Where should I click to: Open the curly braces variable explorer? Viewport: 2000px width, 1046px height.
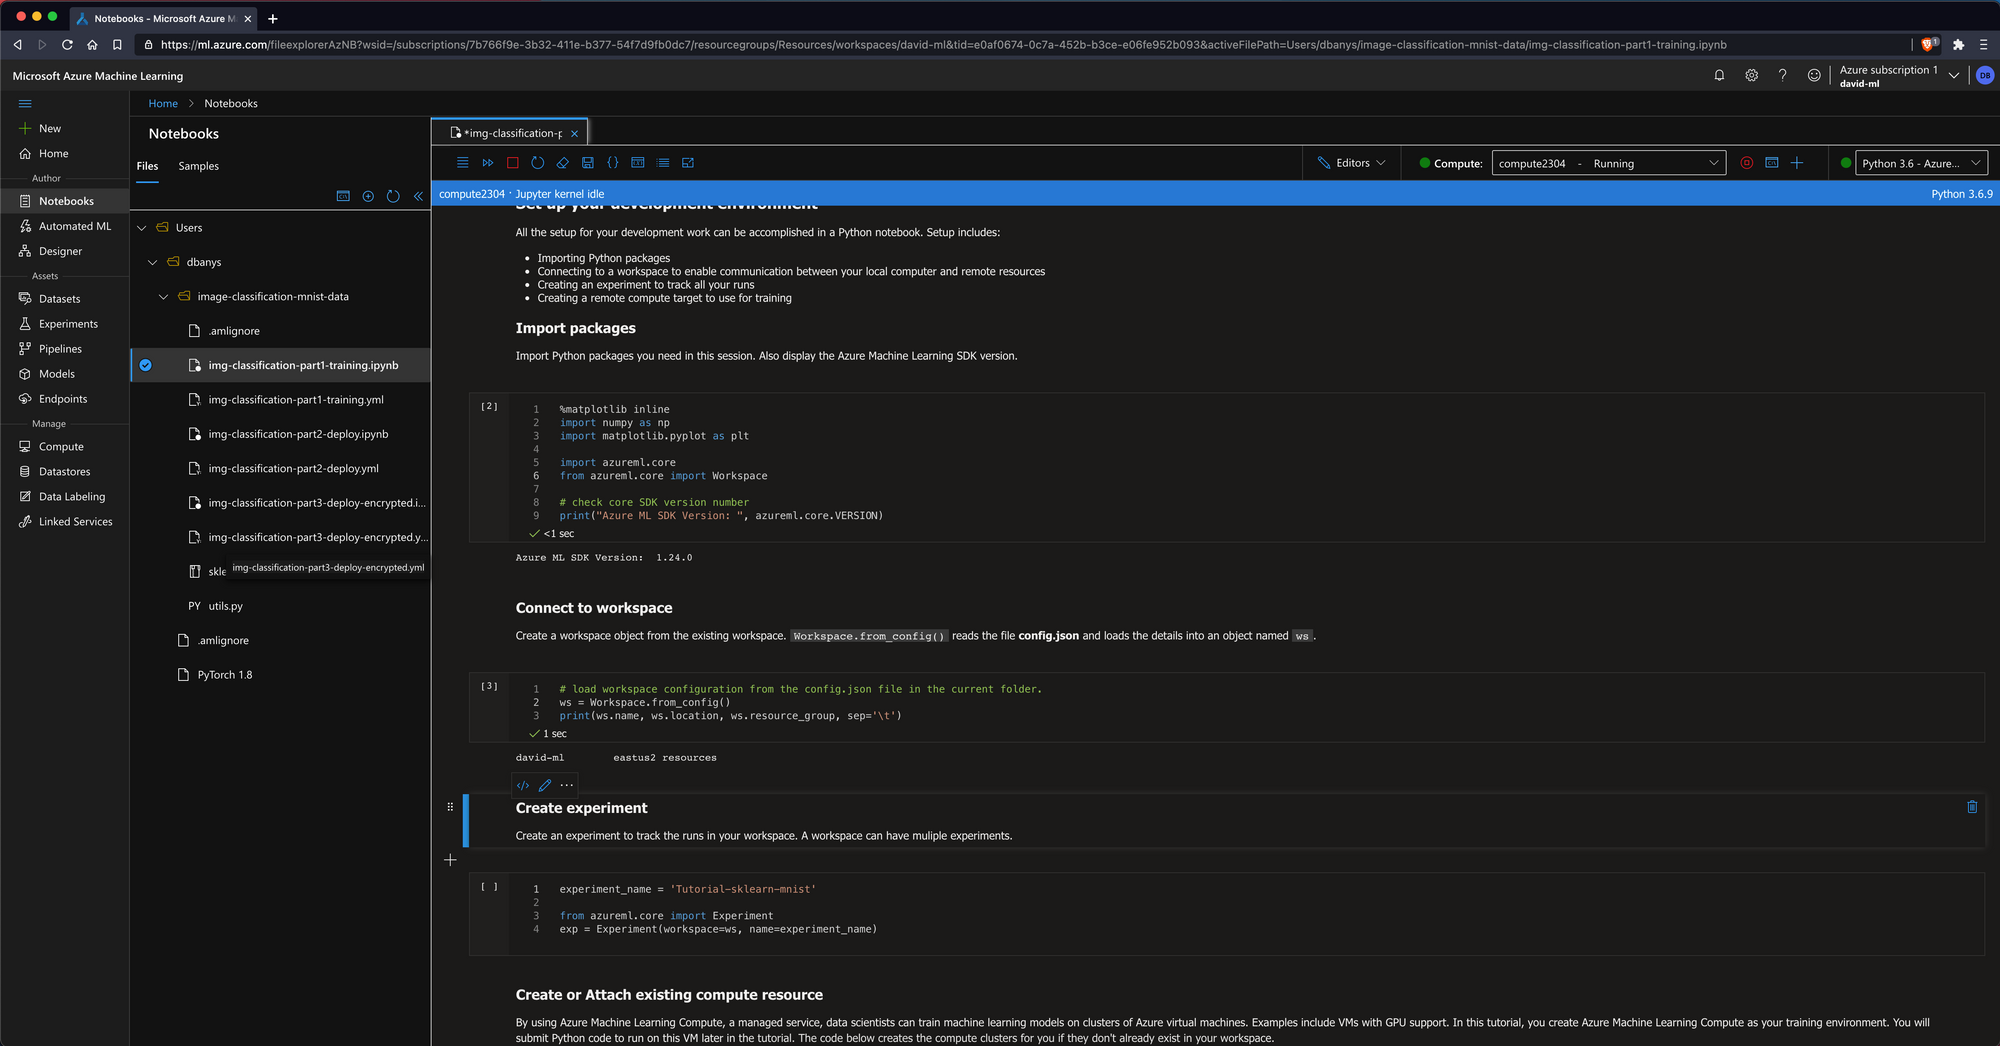(613, 163)
